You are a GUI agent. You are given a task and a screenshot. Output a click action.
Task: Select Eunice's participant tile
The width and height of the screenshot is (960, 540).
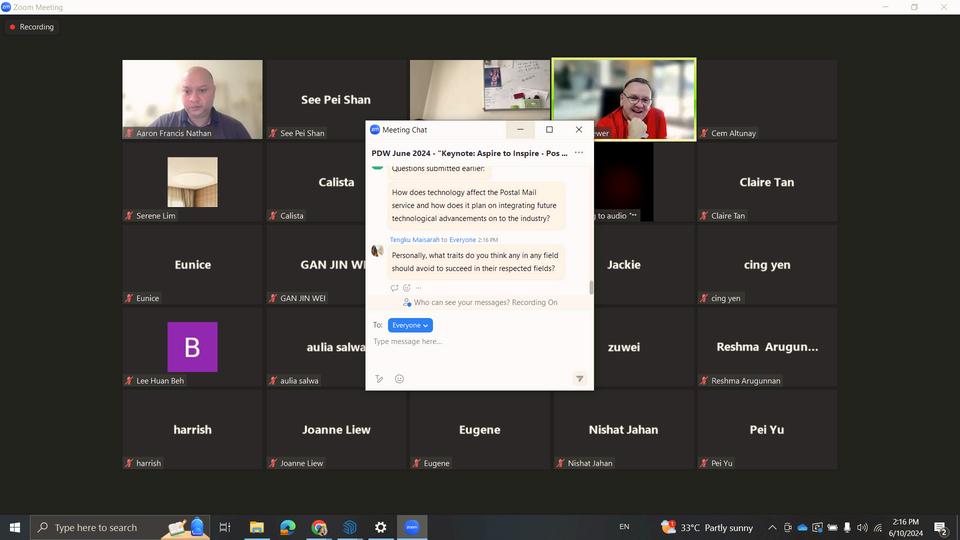192,264
